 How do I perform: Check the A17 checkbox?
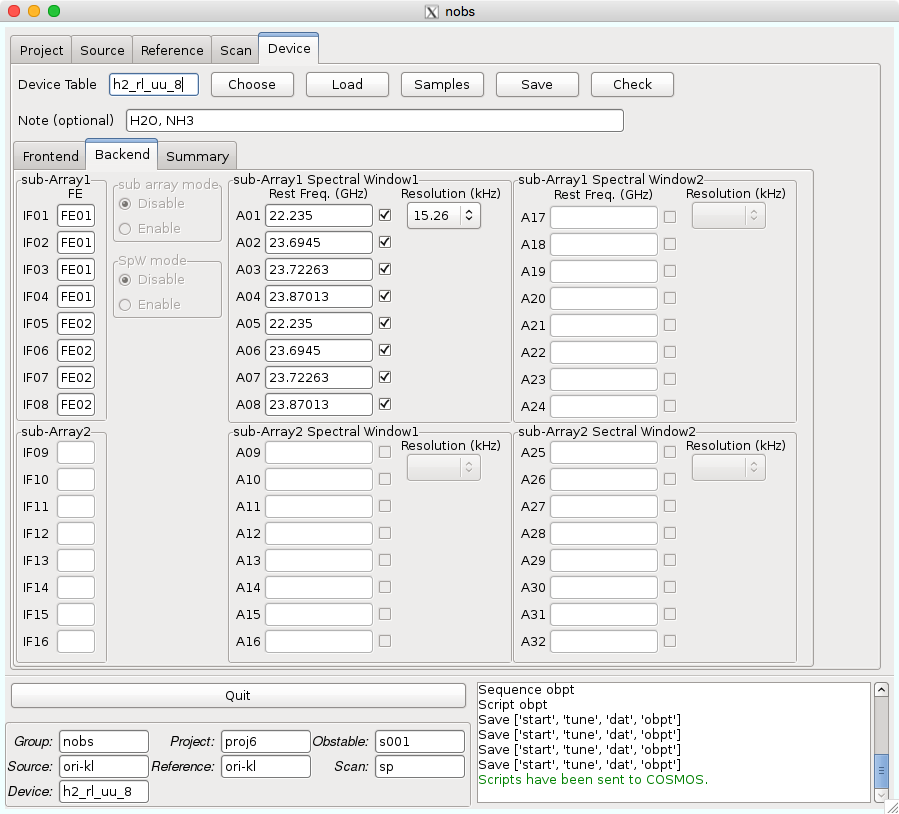(670, 217)
